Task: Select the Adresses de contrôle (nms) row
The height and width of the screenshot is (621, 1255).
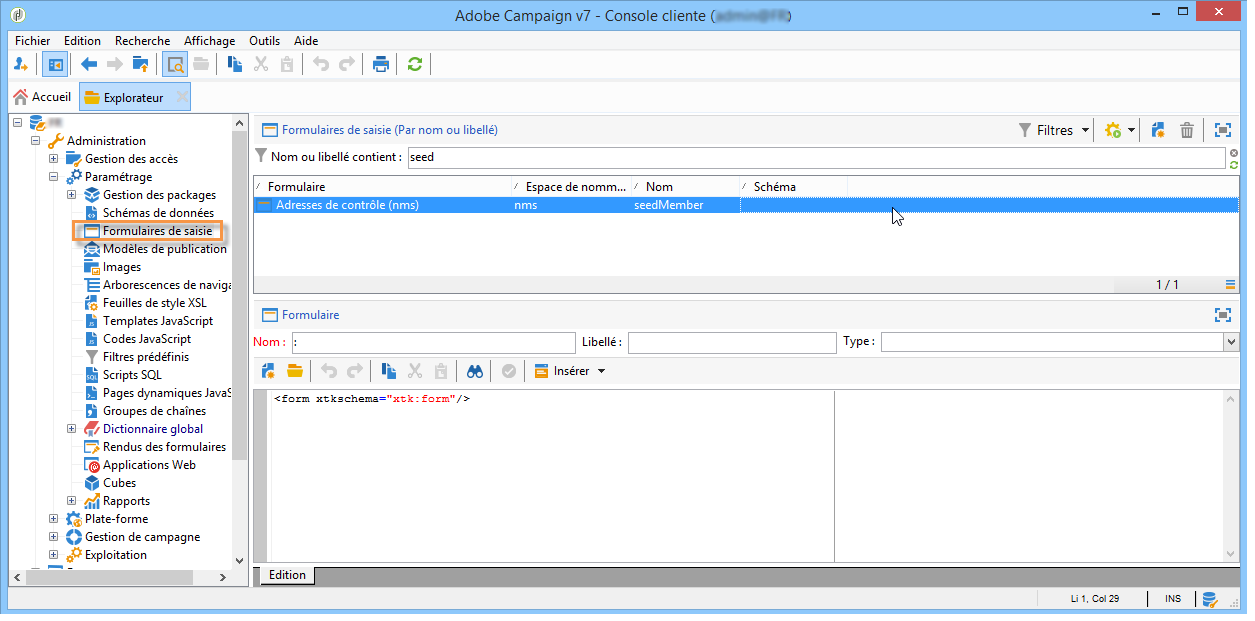Action: [x=745, y=205]
